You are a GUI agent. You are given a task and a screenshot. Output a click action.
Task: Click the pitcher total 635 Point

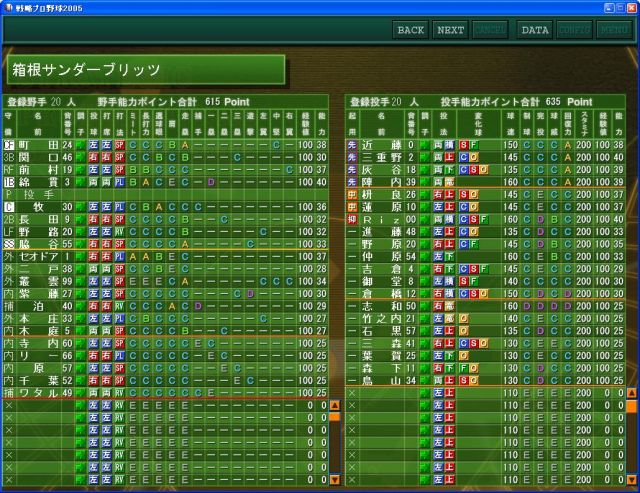pos(569,102)
